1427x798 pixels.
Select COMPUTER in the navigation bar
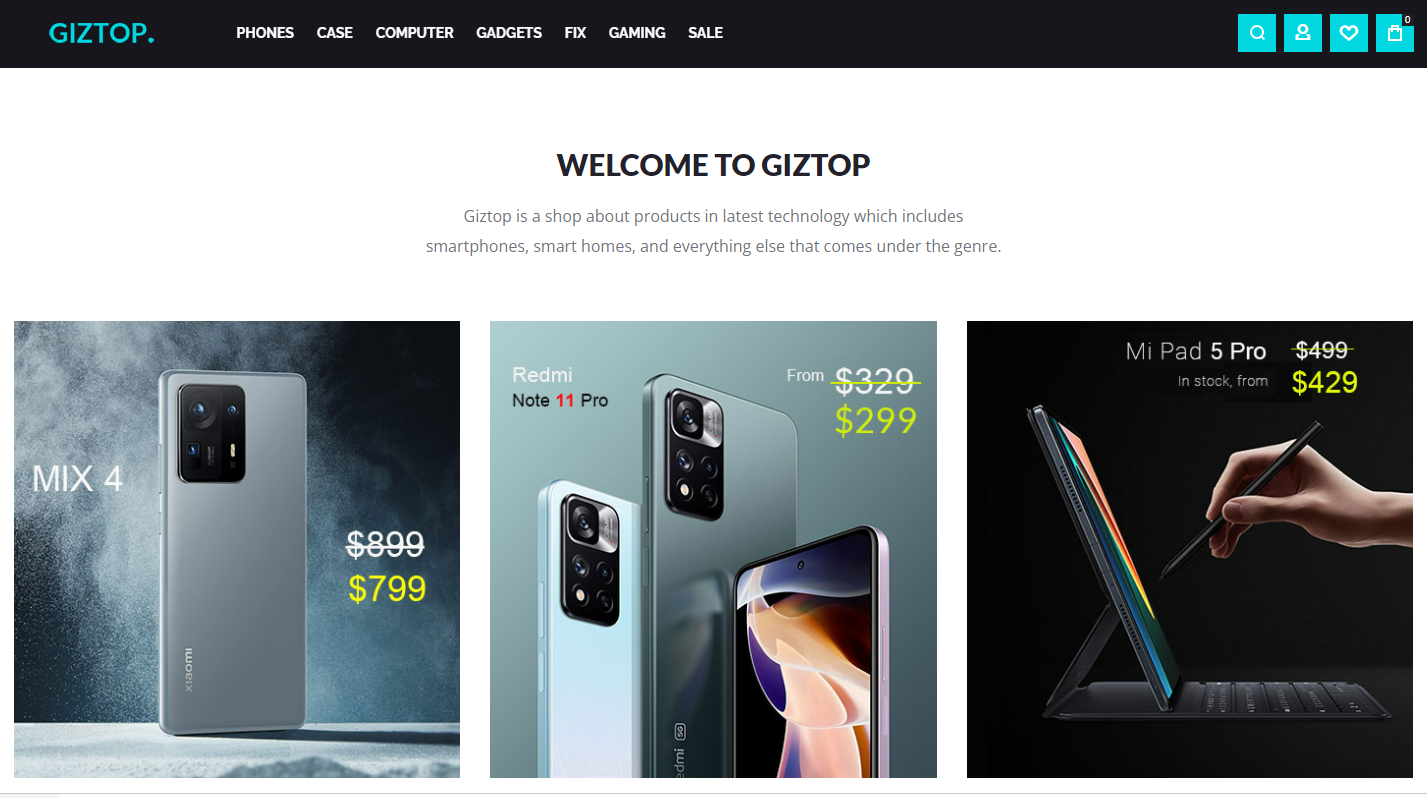click(x=414, y=33)
